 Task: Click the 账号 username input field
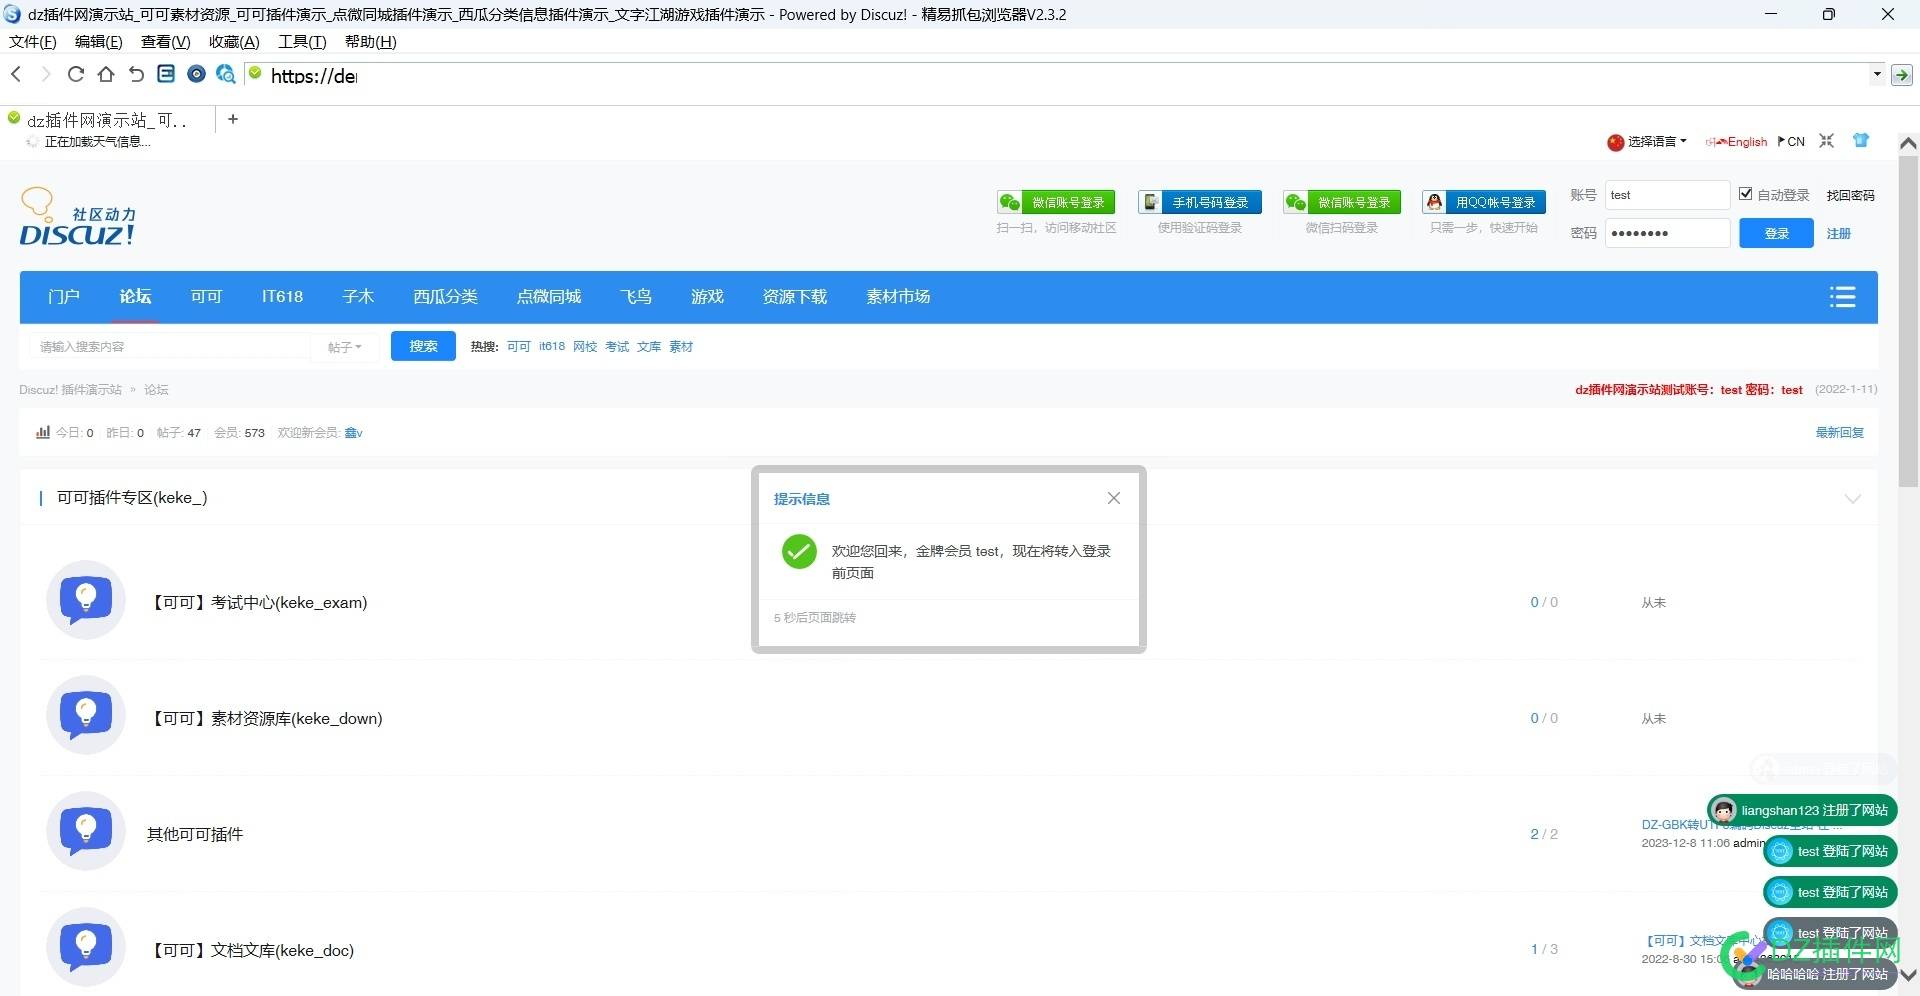point(1667,195)
